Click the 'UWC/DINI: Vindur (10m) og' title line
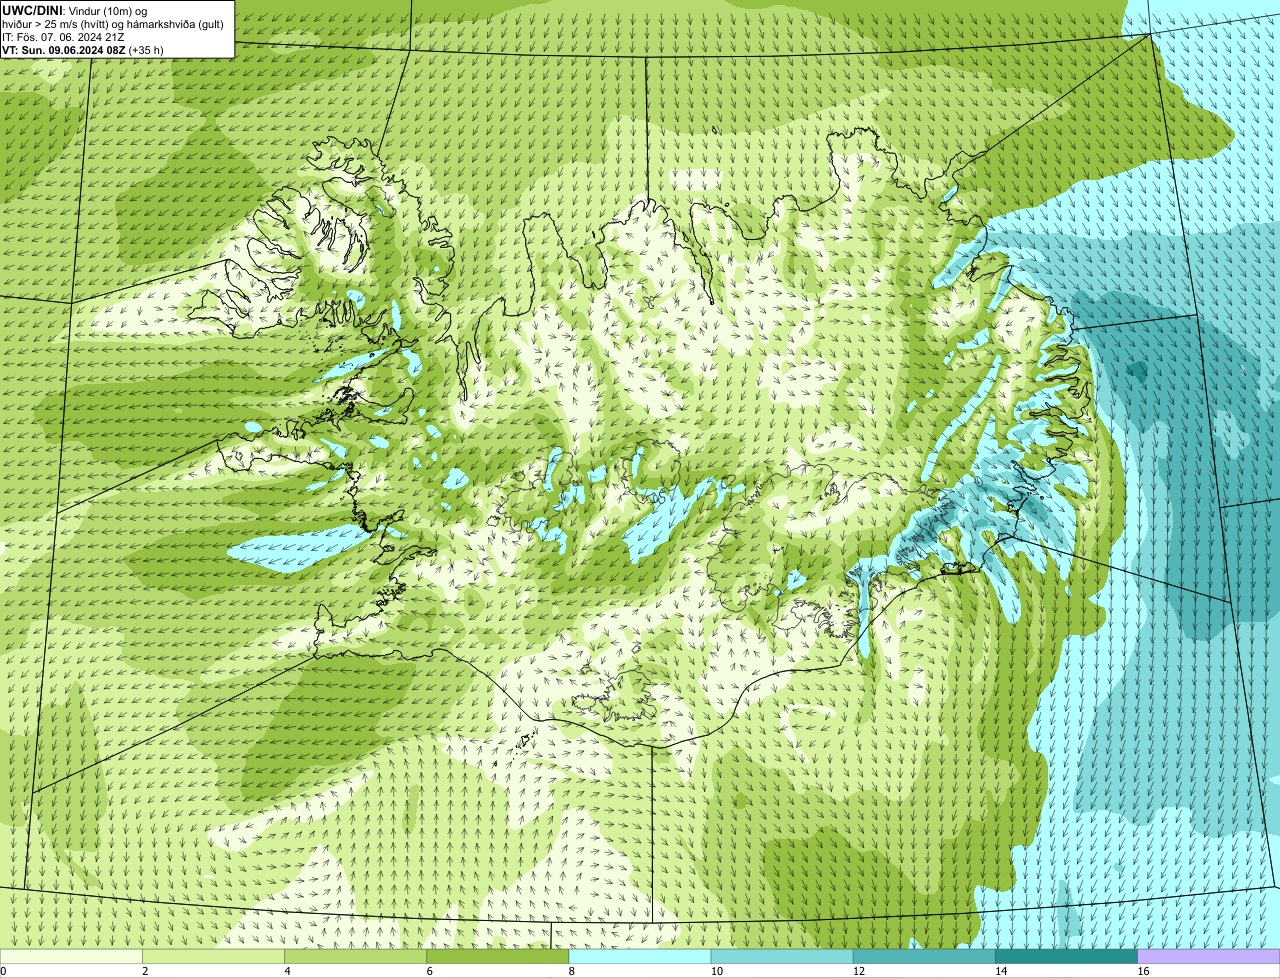This screenshot has height=978, width=1280. coord(75,10)
